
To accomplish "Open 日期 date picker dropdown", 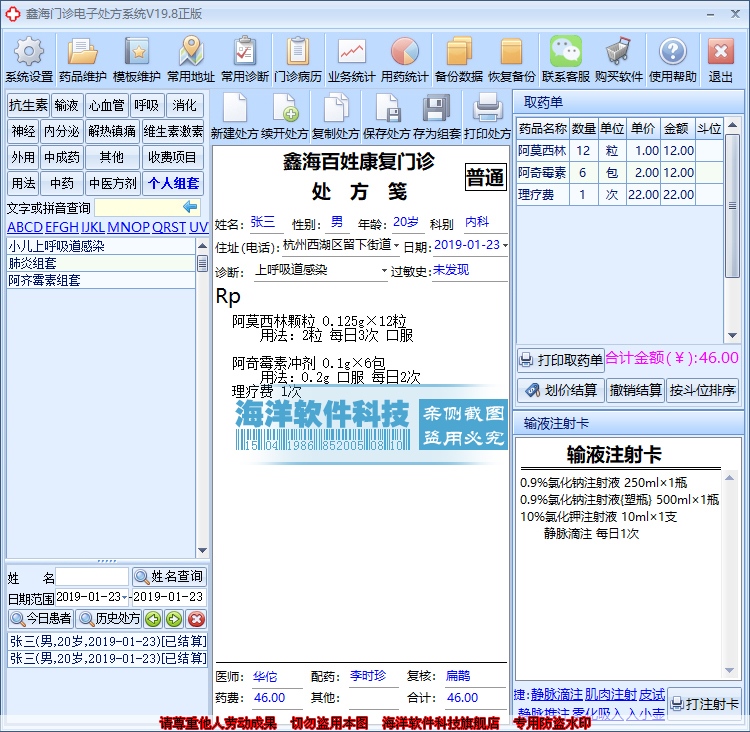I will point(505,245).
